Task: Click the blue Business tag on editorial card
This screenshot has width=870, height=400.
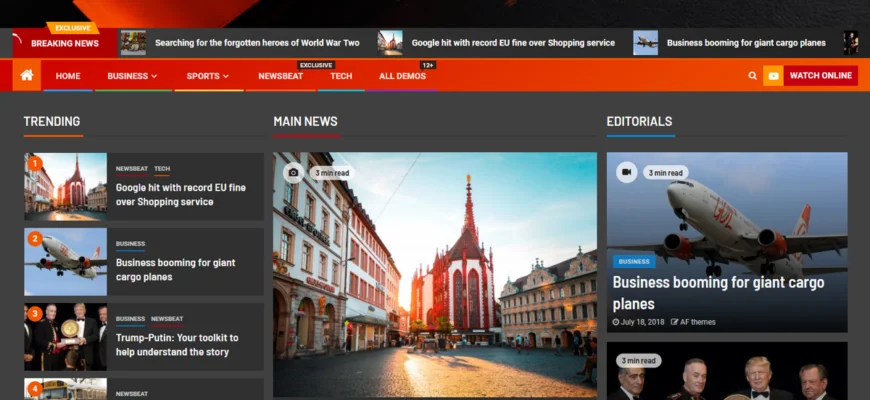Action: click(x=634, y=262)
